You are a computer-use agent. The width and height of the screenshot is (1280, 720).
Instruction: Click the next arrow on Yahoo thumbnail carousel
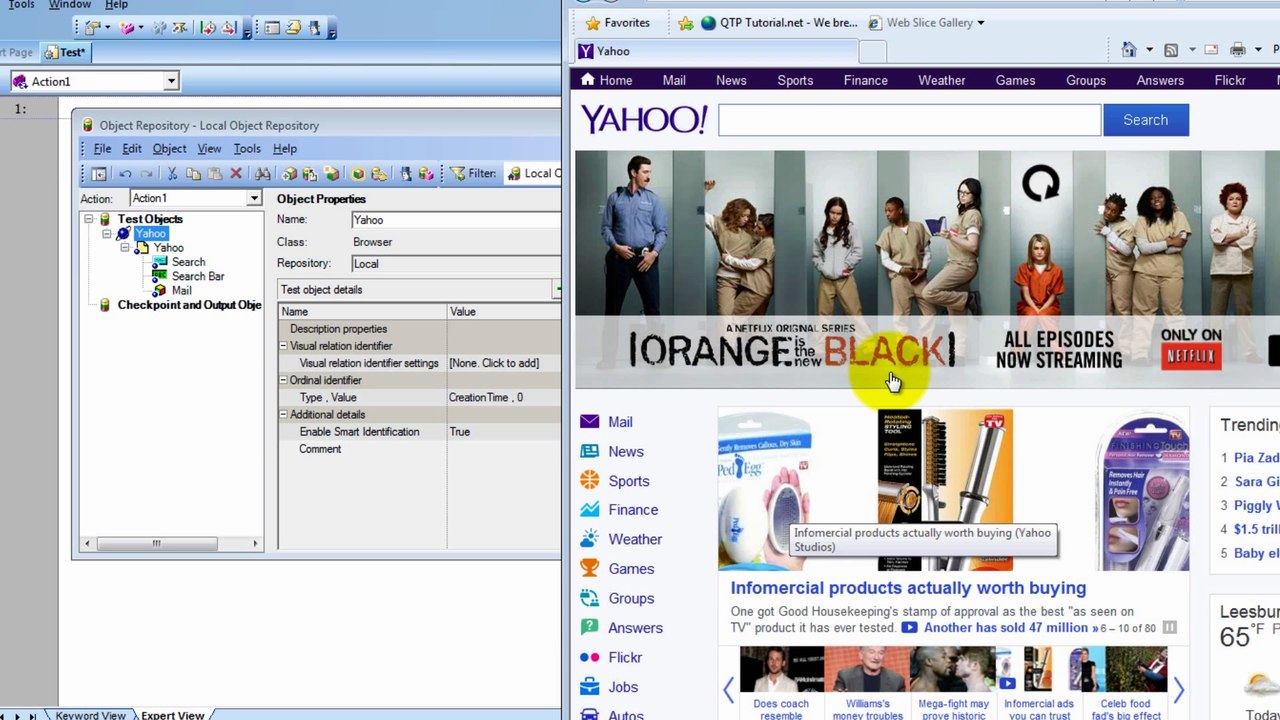coord(1178,689)
